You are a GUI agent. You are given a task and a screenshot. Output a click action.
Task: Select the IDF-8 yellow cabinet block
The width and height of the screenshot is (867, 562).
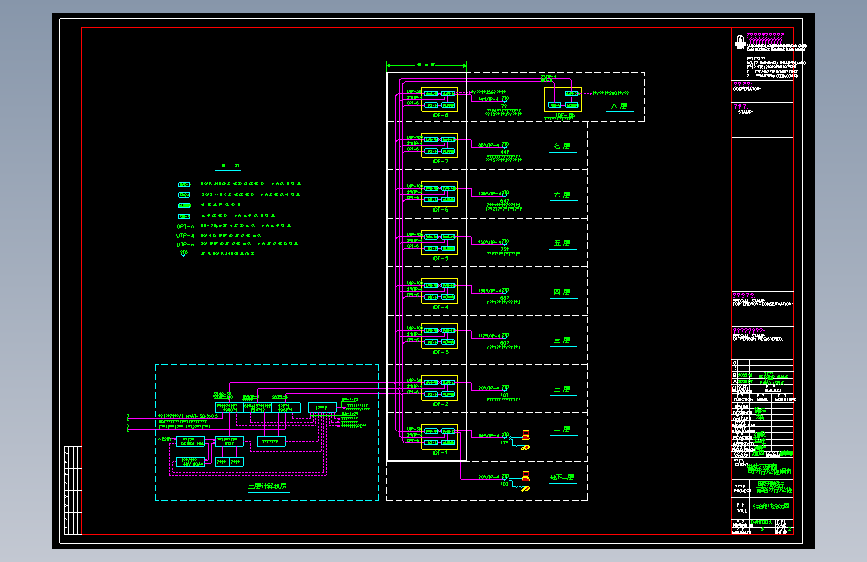coord(440,100)
